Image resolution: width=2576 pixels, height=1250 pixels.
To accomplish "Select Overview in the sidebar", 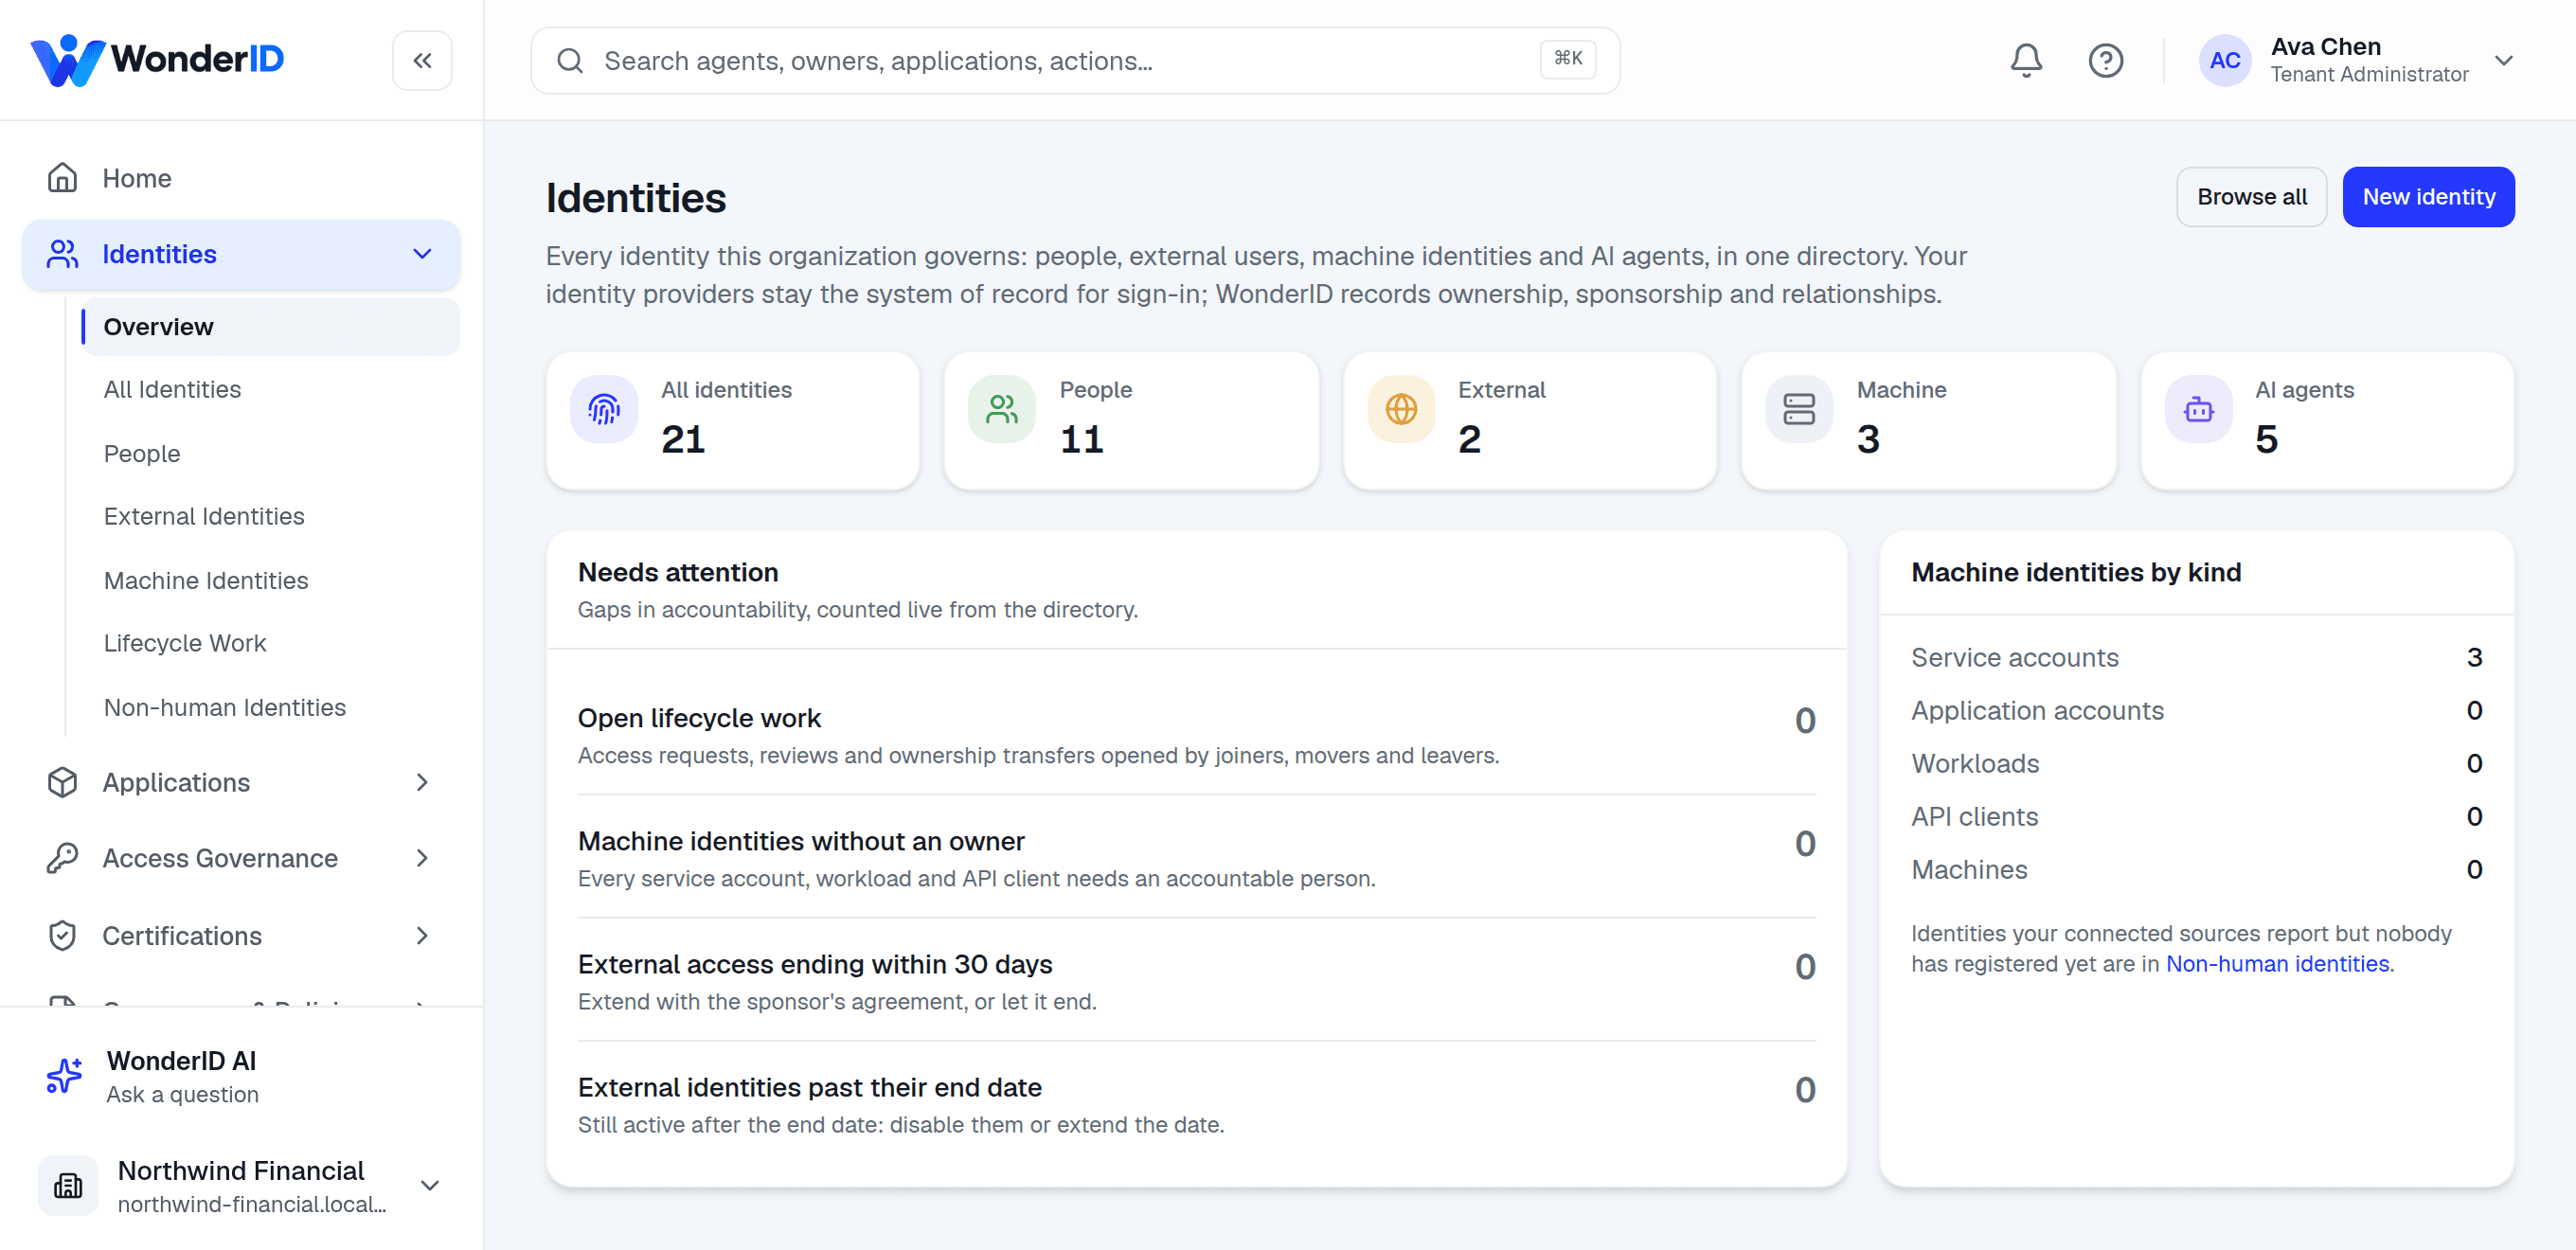I will tap(270, 327).
